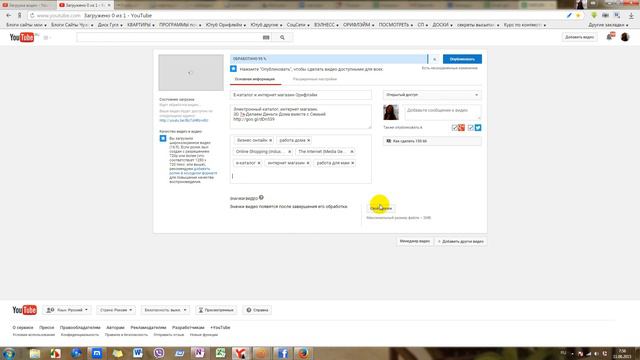This screenshot has height=360, width=640.
Task: Remove the 'e-каталог' tag
Action: 259,163
